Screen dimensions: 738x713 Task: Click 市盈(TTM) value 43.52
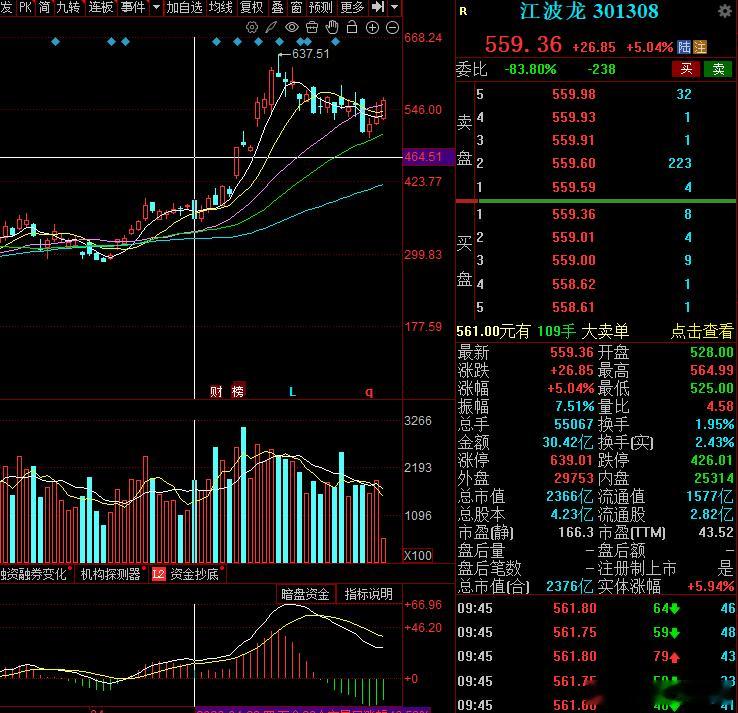click(x=716, y=533)
